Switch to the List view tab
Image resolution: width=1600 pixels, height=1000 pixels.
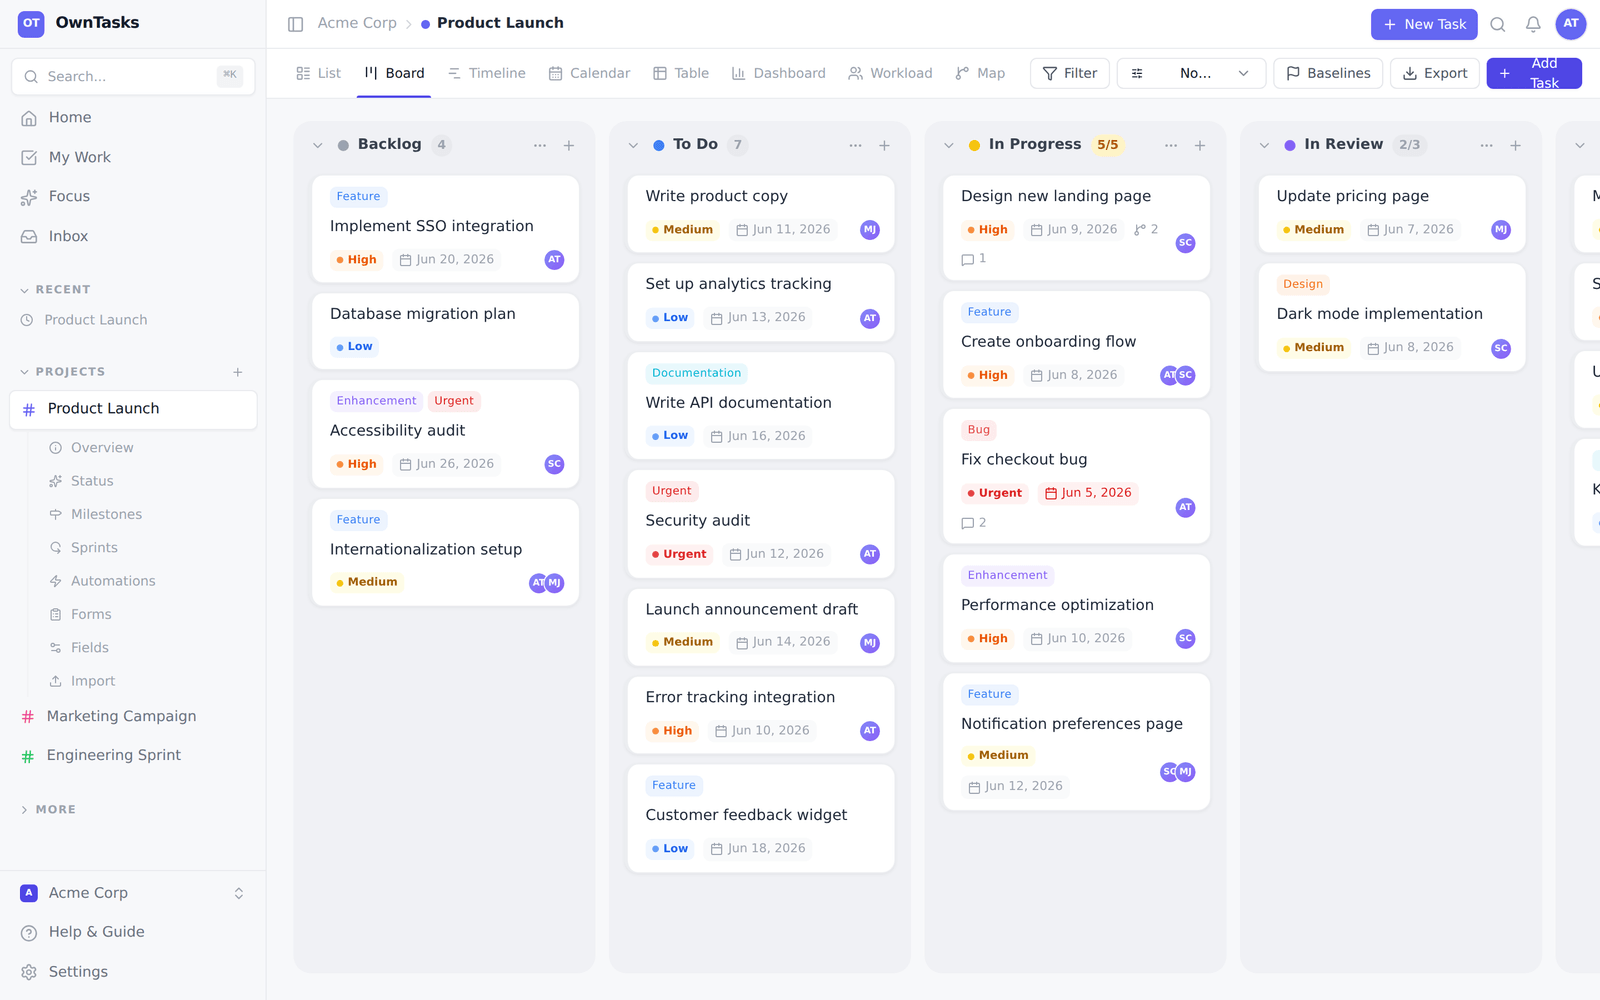[319, 73]
